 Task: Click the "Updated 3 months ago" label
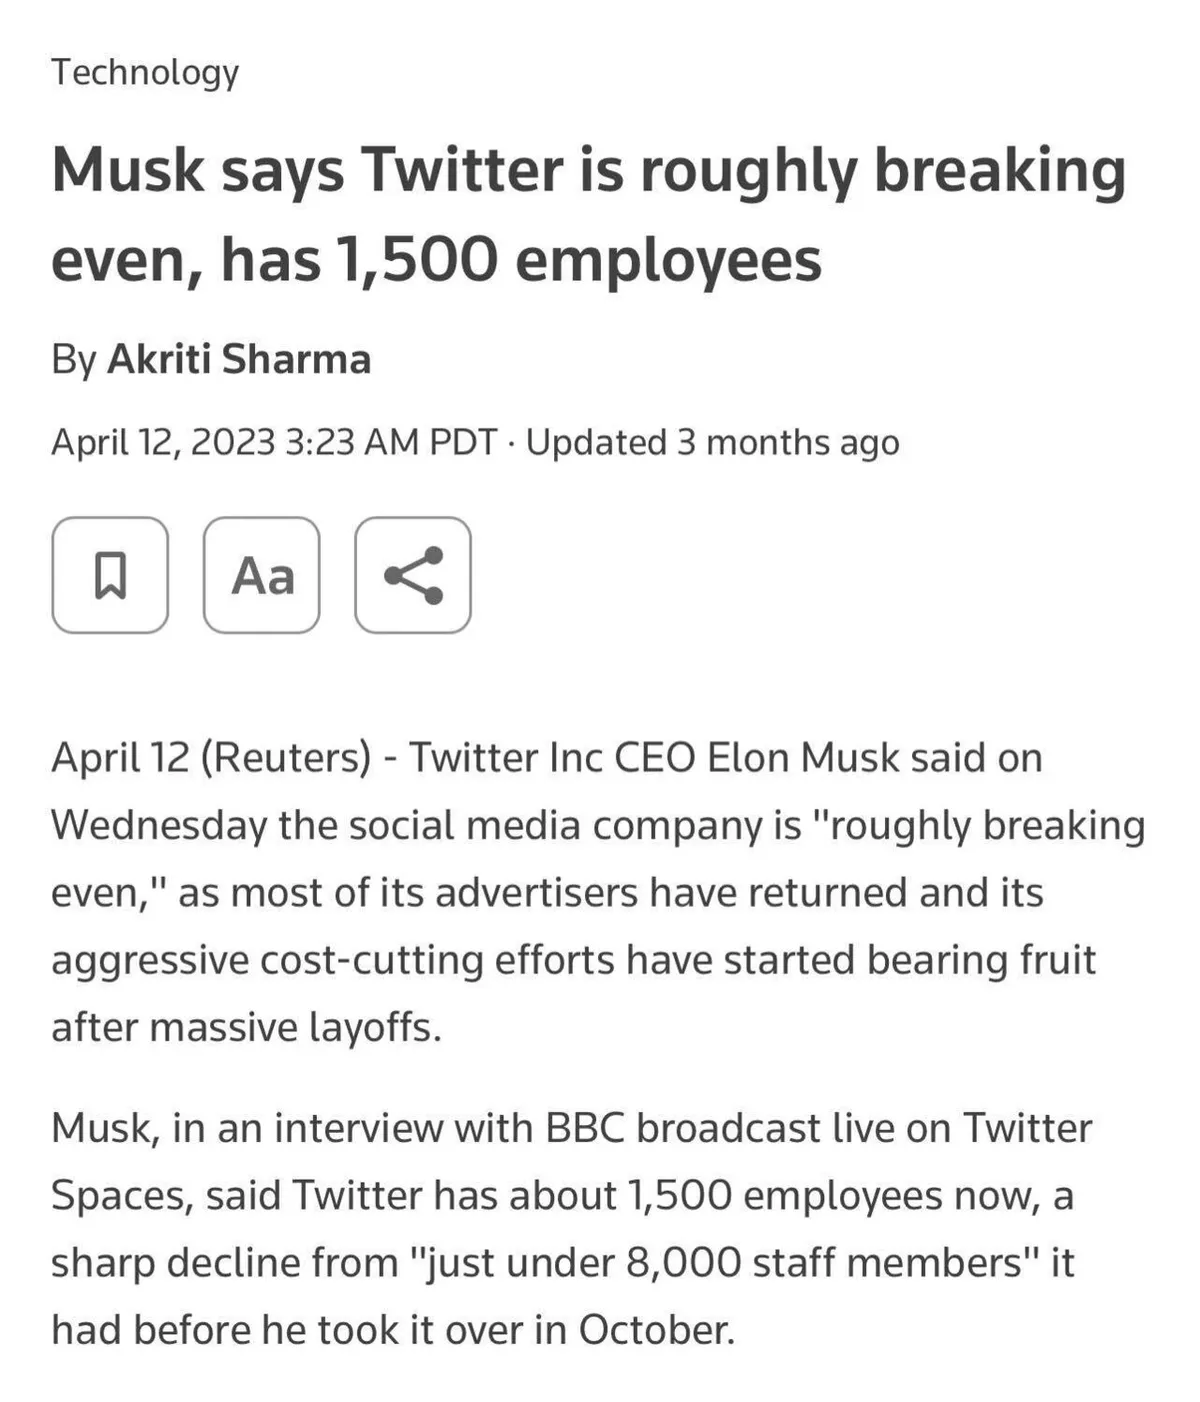tap(712, 442)
